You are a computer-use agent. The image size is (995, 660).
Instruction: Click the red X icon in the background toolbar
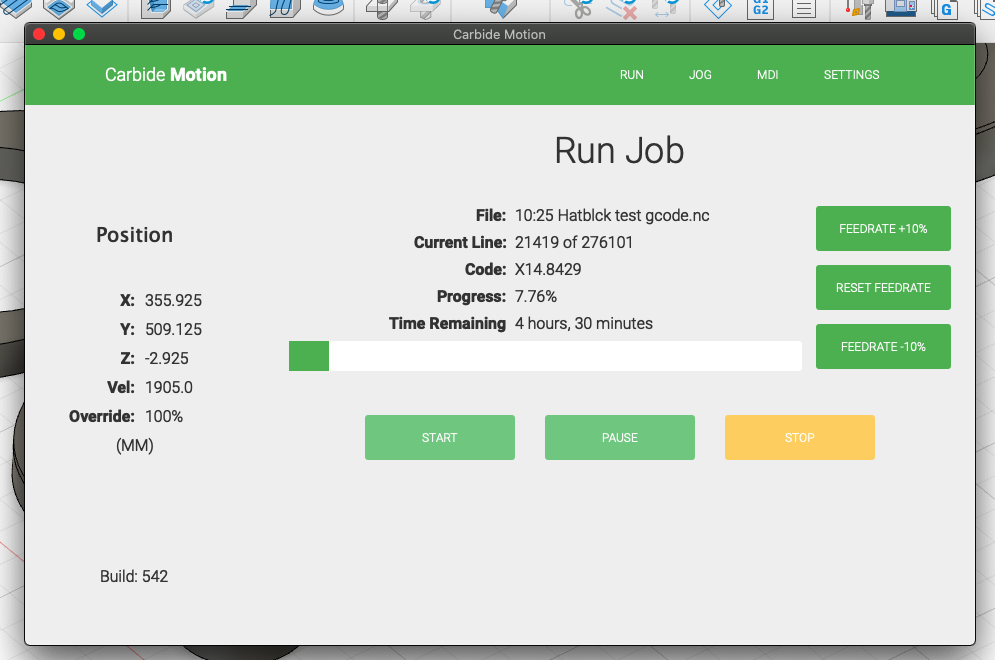(622, 9)
